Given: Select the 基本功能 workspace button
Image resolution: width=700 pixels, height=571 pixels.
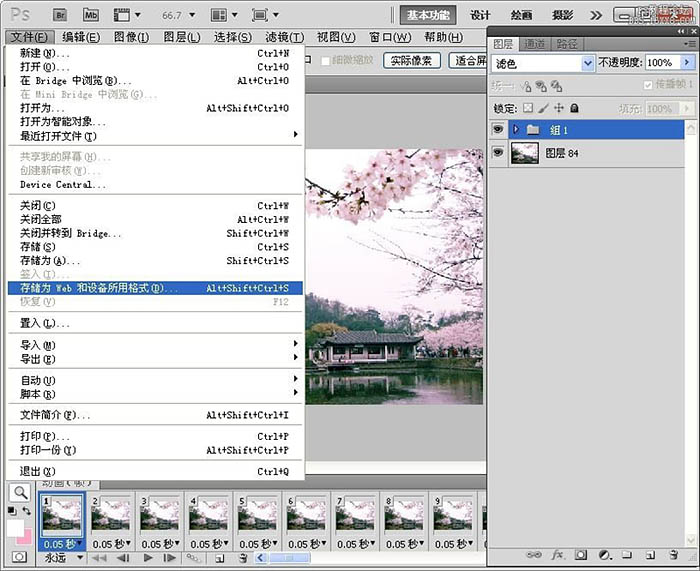Looking at the screenshot, I should 429,15.
